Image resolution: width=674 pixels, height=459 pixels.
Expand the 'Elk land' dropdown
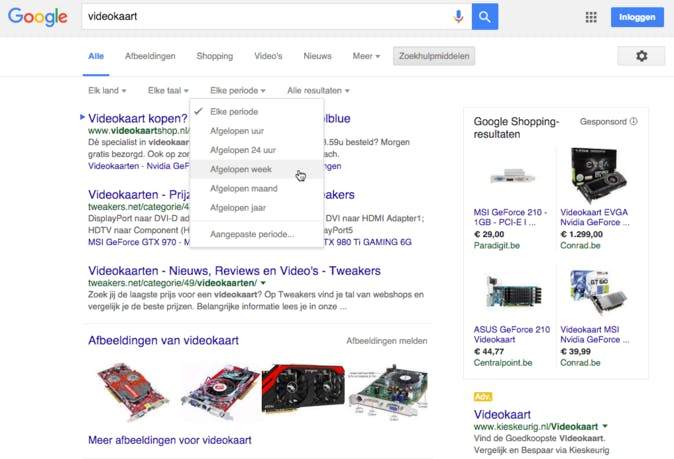[107, 91]
